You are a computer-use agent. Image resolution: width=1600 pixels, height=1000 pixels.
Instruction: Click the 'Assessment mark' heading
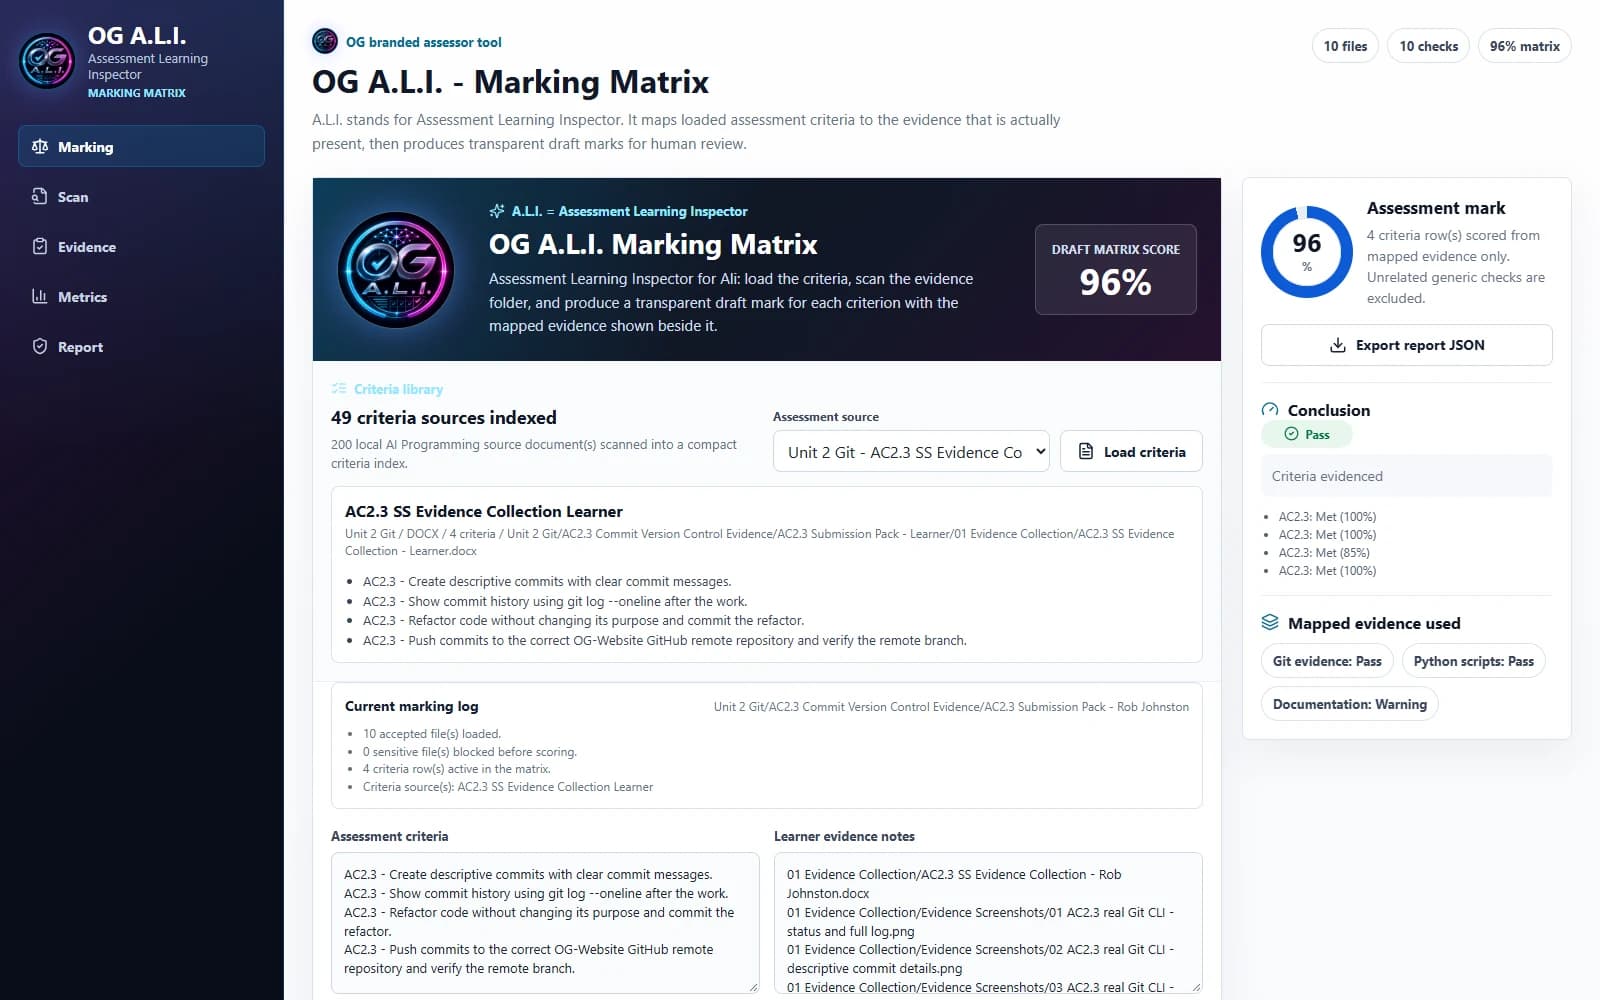pyautogui.click(x=1436, y=208)
